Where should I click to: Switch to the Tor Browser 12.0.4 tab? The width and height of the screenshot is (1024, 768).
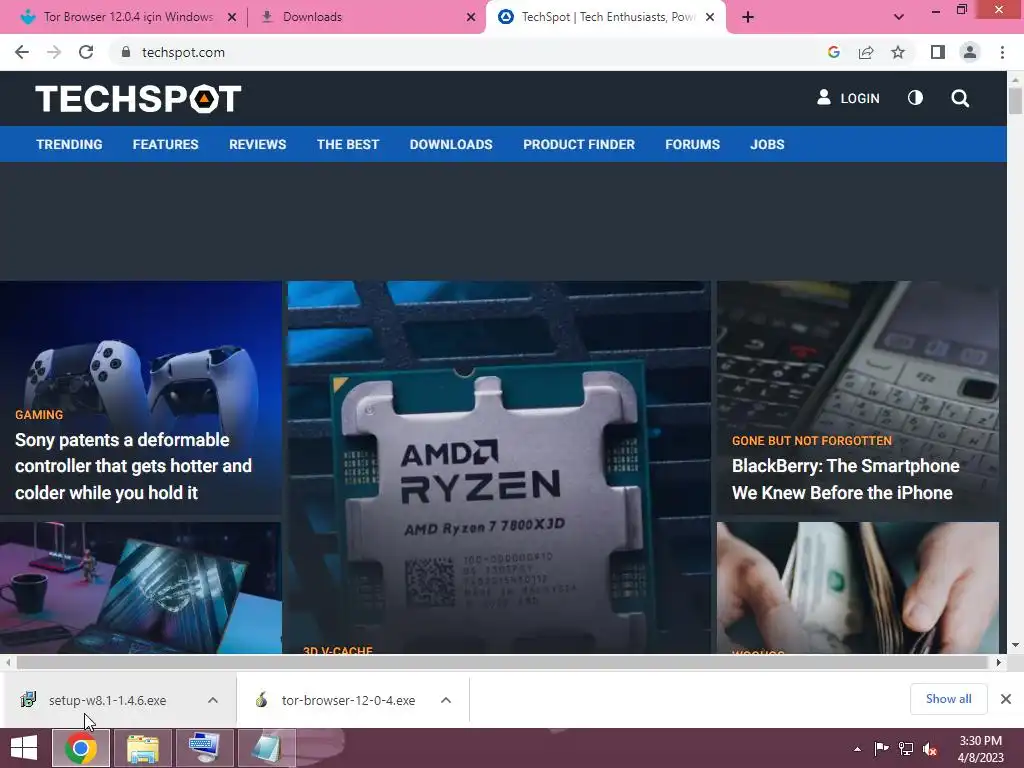click(x=127, y=17)
